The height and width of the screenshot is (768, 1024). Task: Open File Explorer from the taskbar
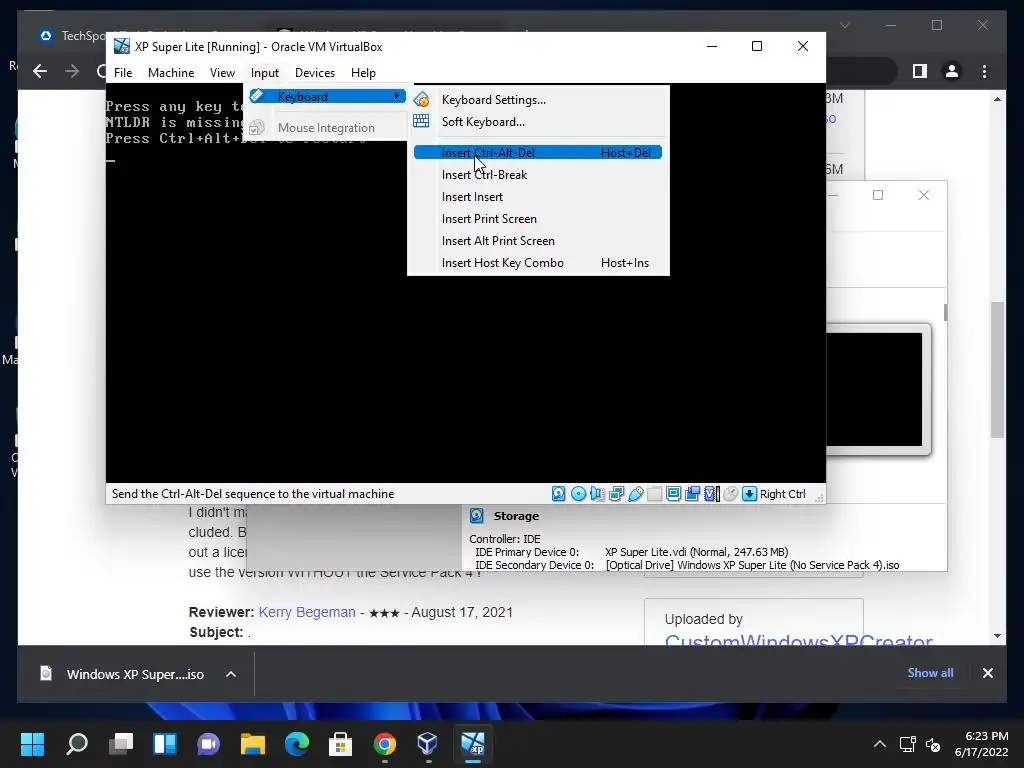click(x=253, y=743)
